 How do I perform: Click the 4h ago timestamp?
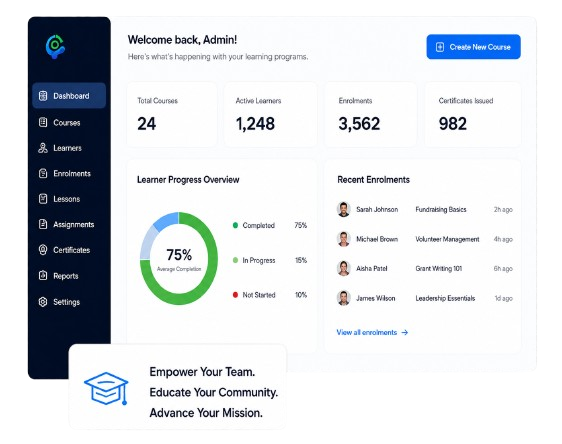pyautogui.click(x=503, y=239)
